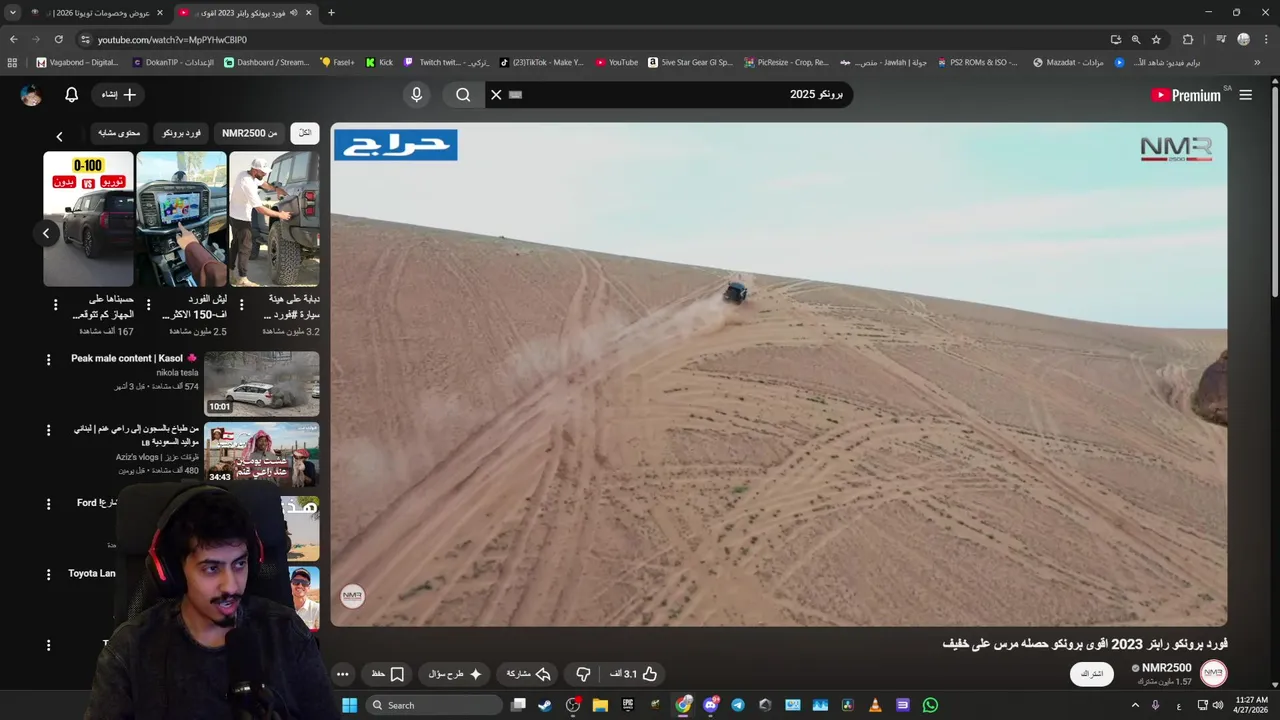Open the Windows Start menu
The height and width of the screenshot is (720, 1280).
(x=349, y=705)
